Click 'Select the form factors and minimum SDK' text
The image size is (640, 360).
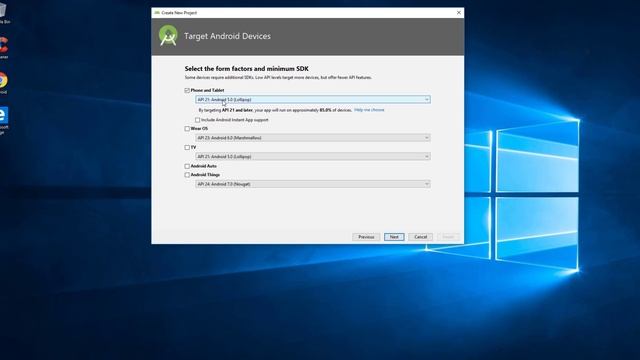pos(247,69)
